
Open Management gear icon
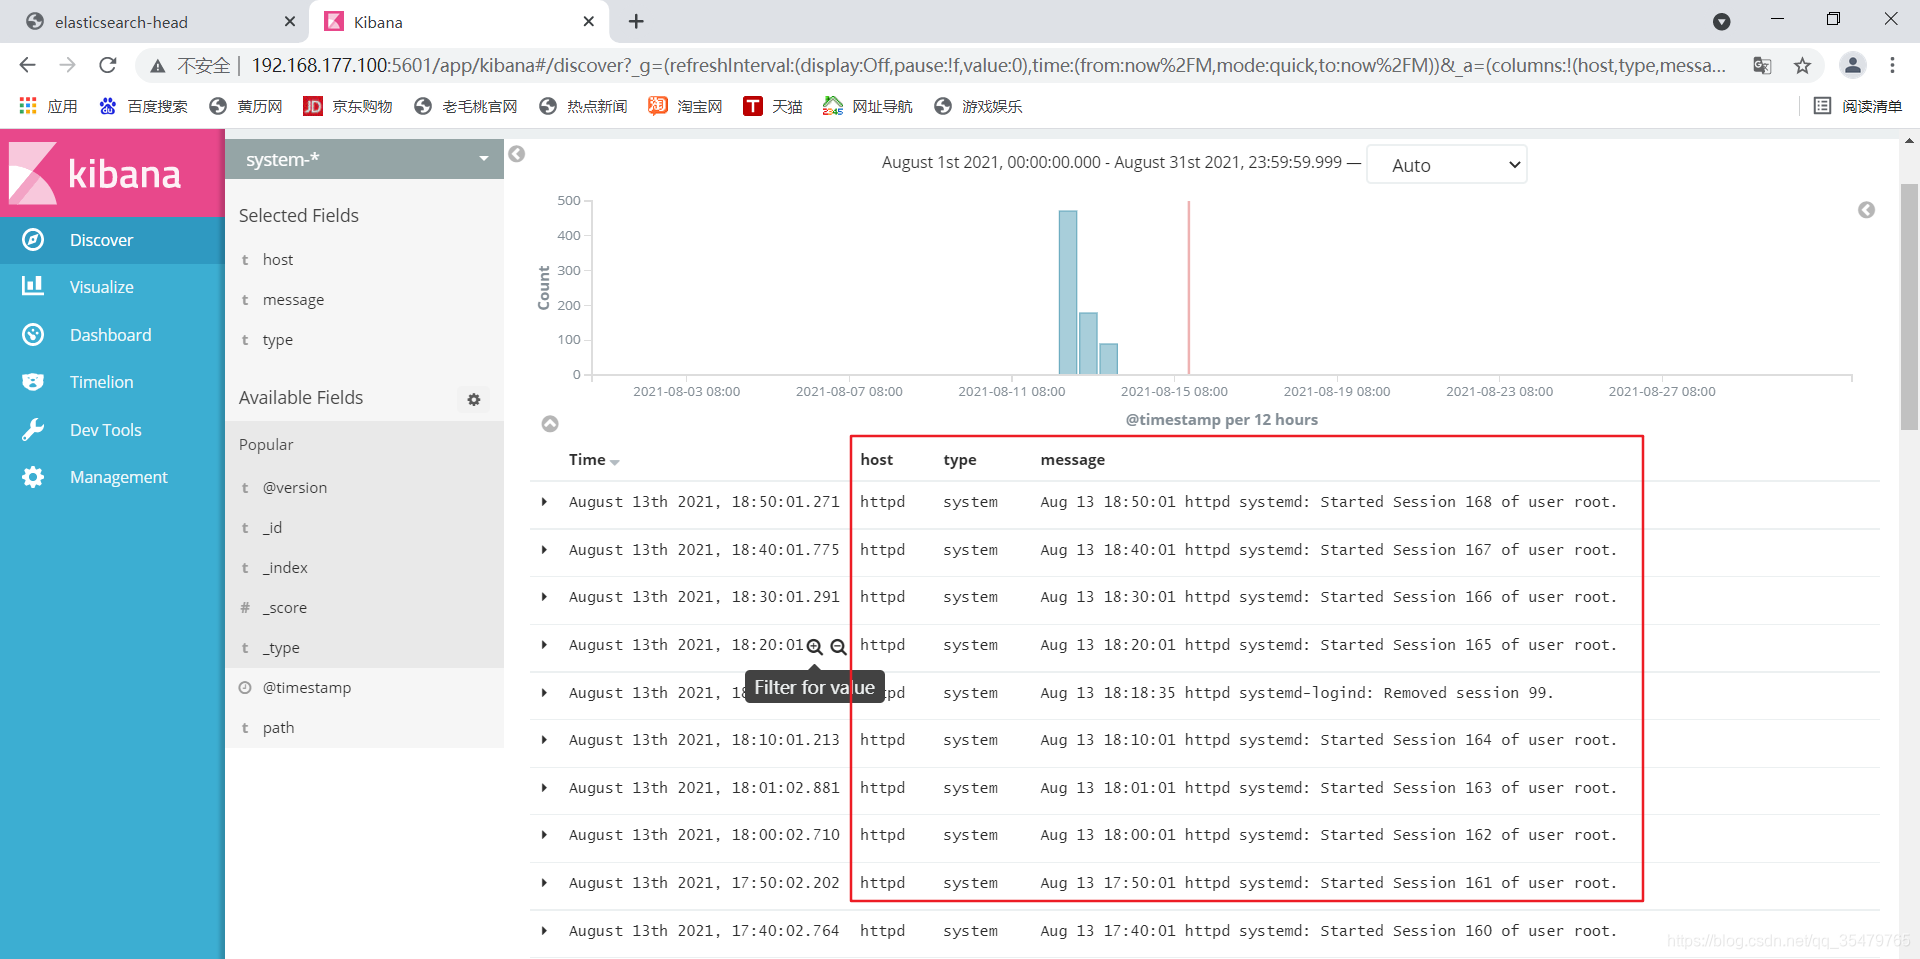coord(33,477)
